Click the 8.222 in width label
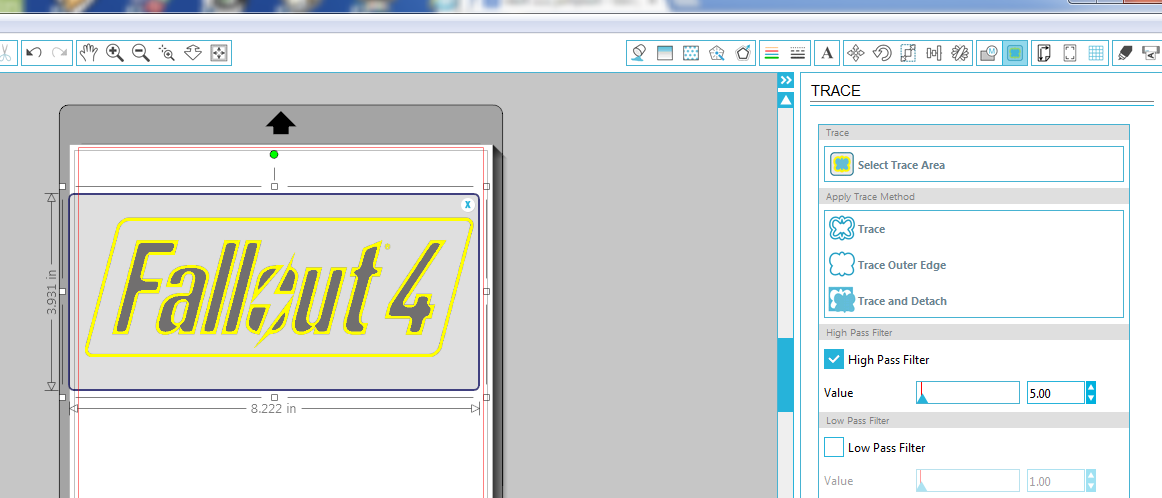This screenshot has height=498, width=1162. (273, 408)
